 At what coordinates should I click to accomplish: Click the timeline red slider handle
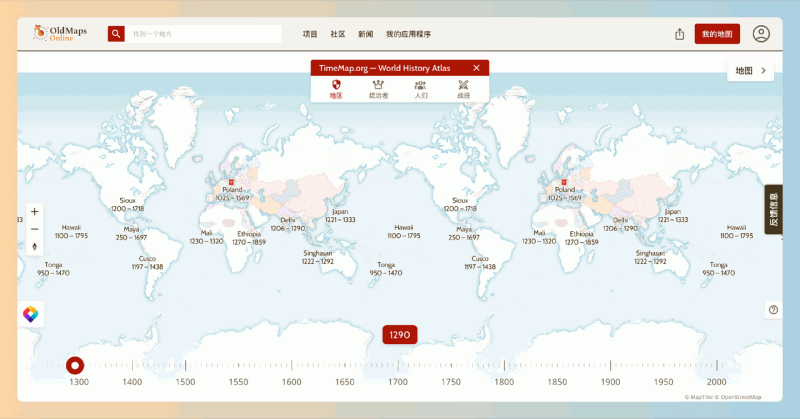tap(75, 365)
